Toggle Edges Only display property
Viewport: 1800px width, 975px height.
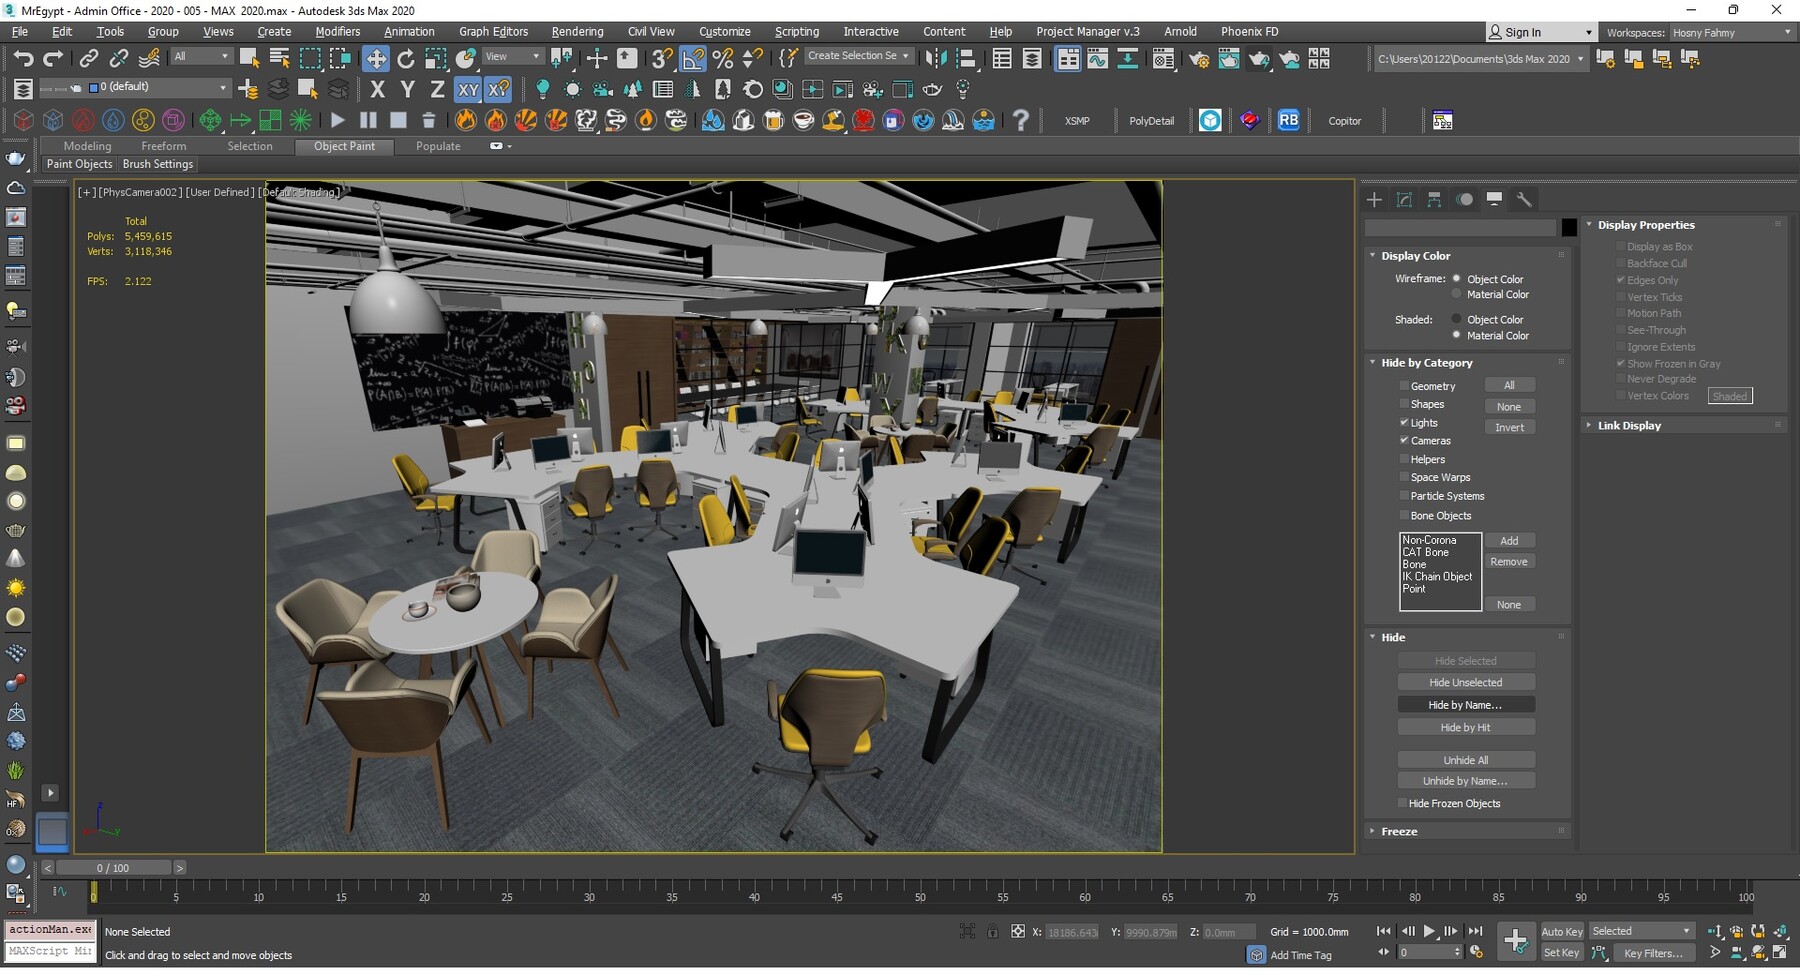point(1622,280)
